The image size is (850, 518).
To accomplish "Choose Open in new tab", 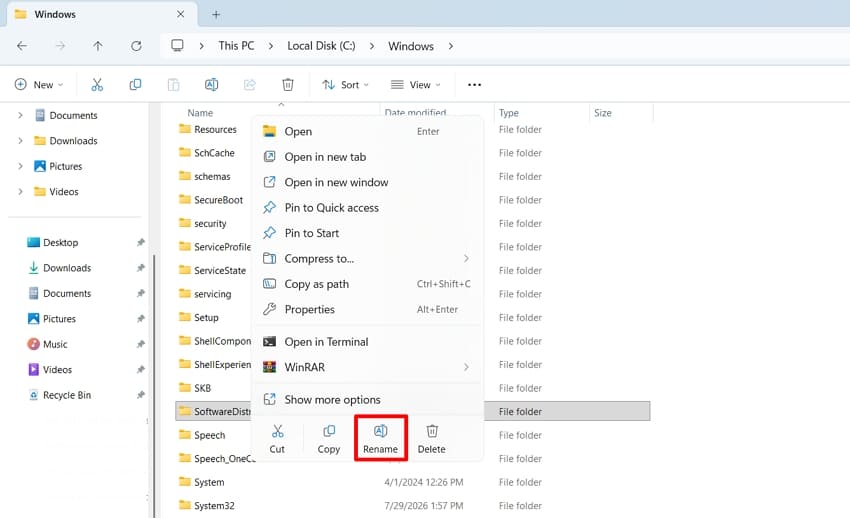I will (368, 157).
